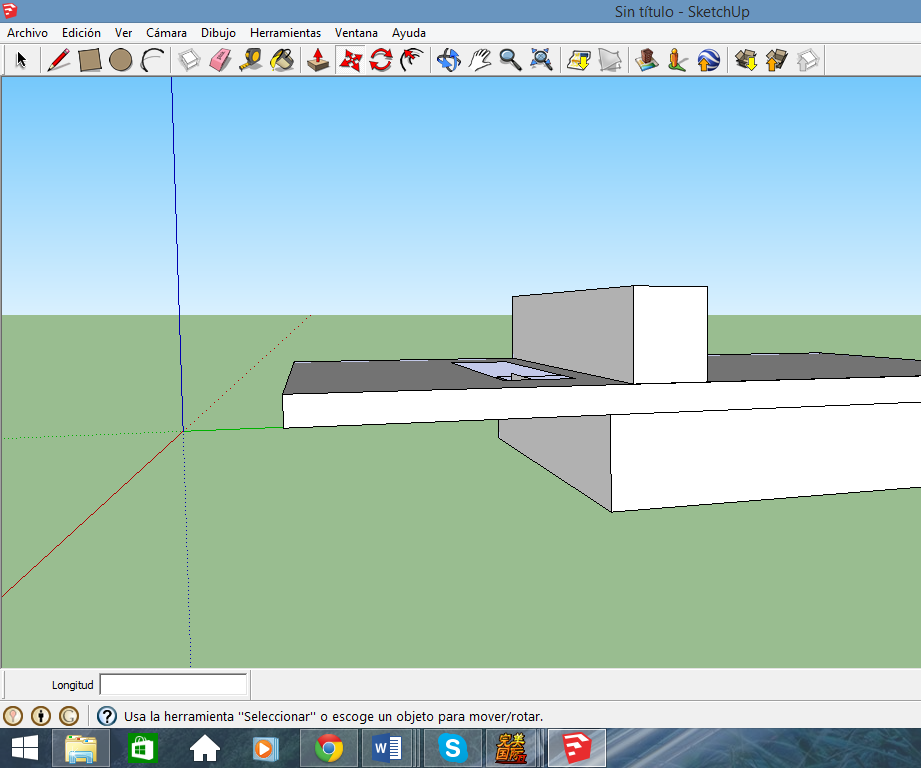Select the Desplazar hand pan tool

(478, 60)
